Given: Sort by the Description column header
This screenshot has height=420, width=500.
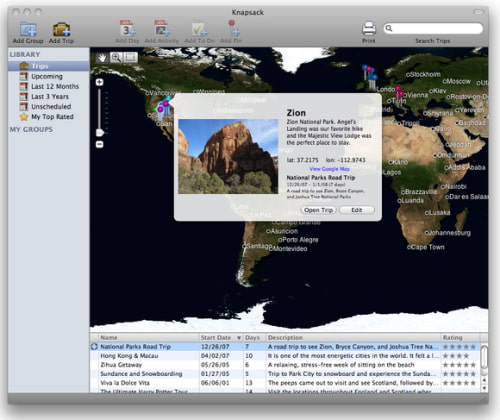Looking at the screenshot, I should [x=353, y=337].
